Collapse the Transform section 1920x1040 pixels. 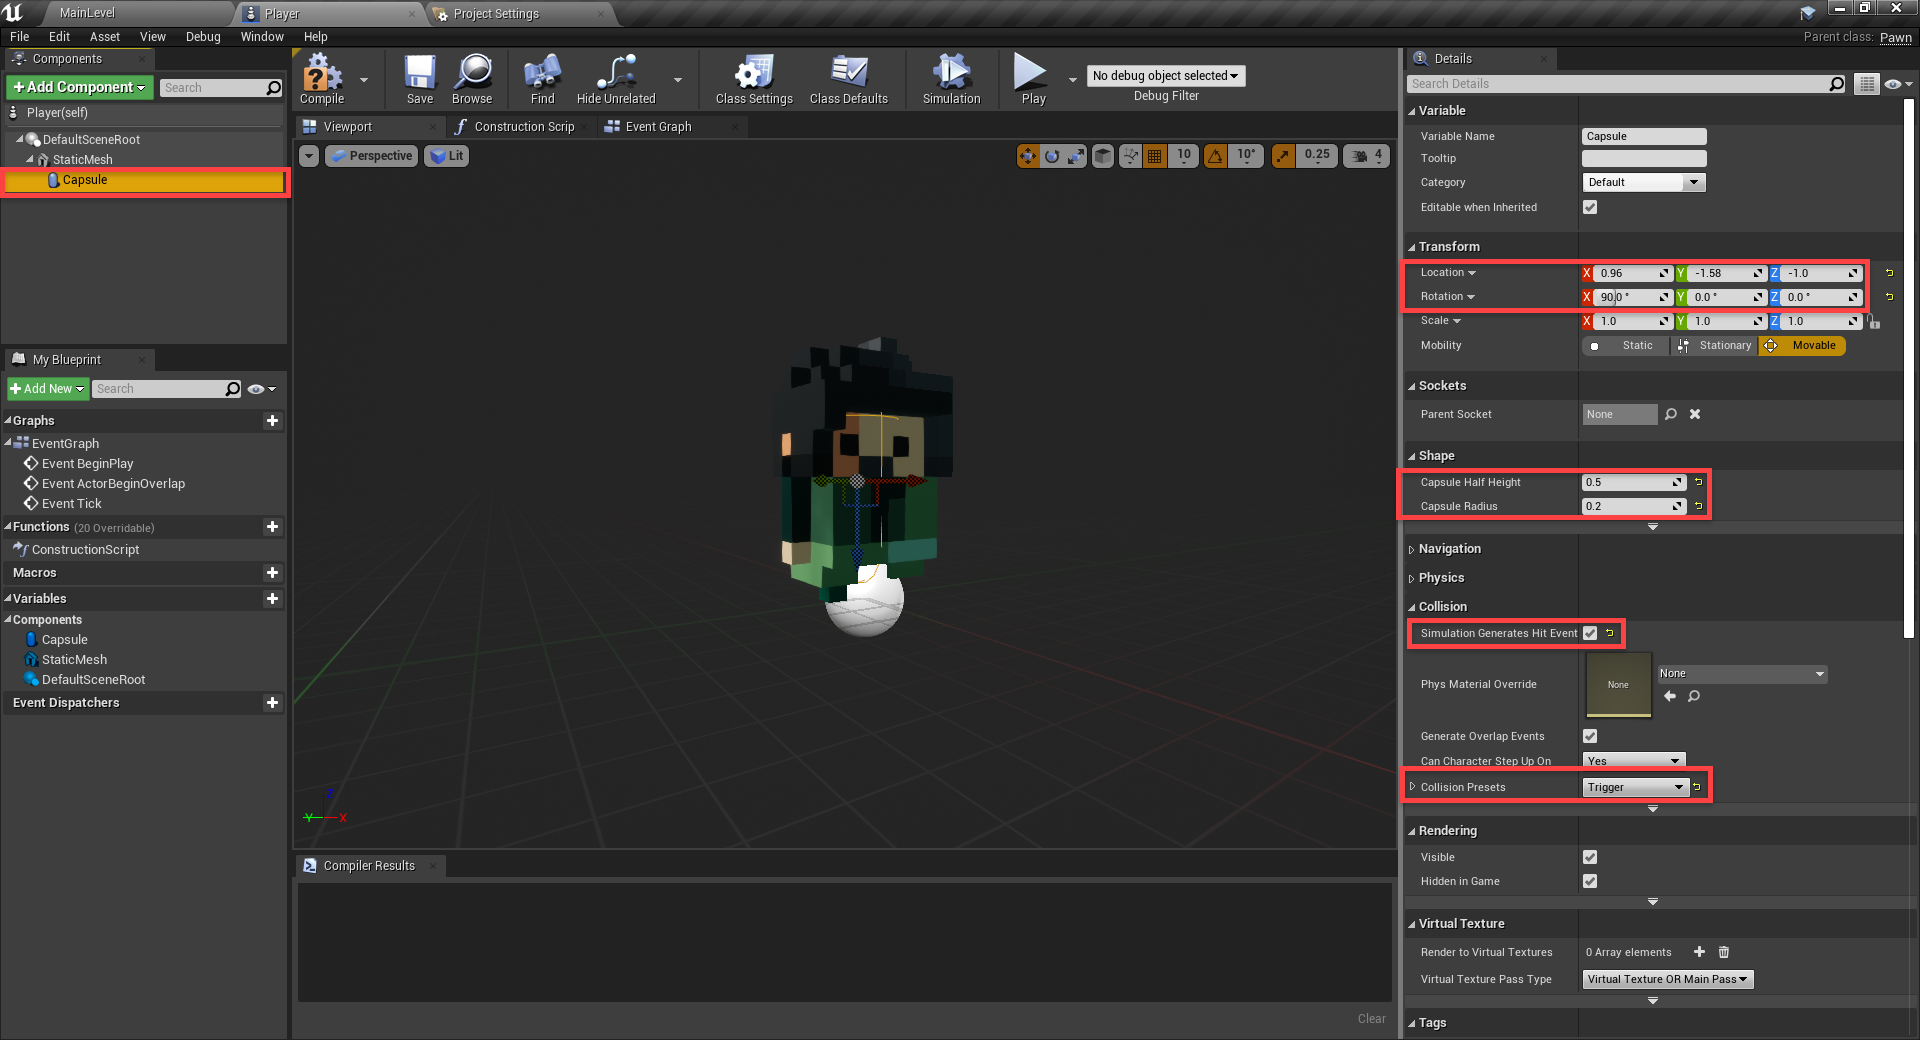click(1412, 247)
